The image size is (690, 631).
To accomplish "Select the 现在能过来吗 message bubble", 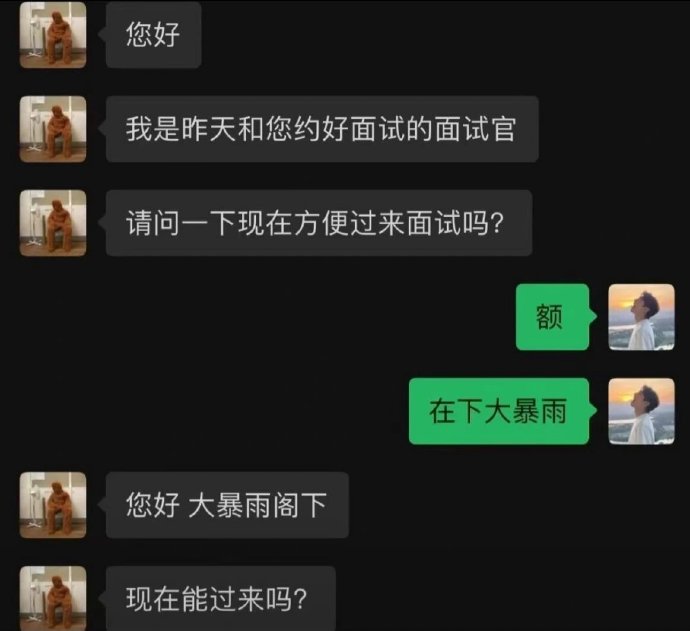I will [x=220, y=598].
